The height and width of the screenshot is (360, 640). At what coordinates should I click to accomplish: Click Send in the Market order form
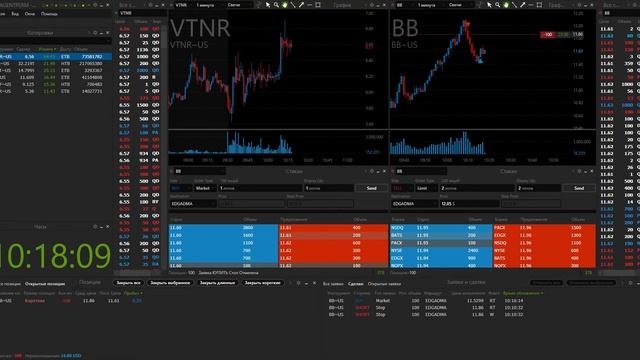point(371,188)
